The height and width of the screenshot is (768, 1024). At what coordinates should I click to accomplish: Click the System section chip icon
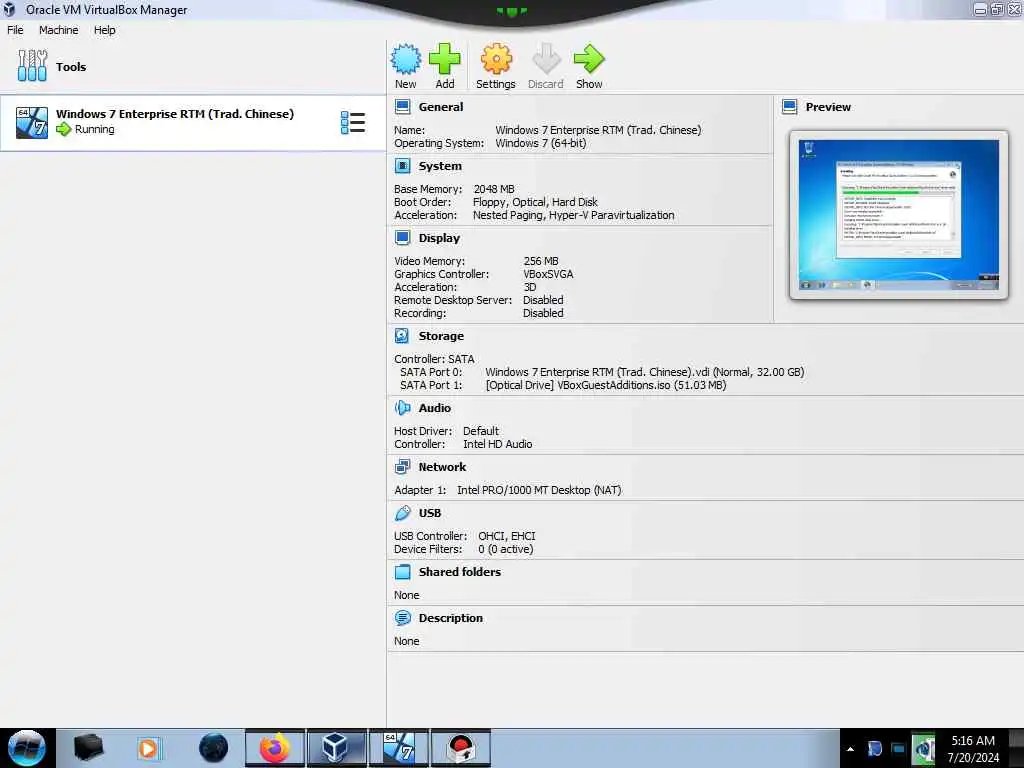point(403,166)
